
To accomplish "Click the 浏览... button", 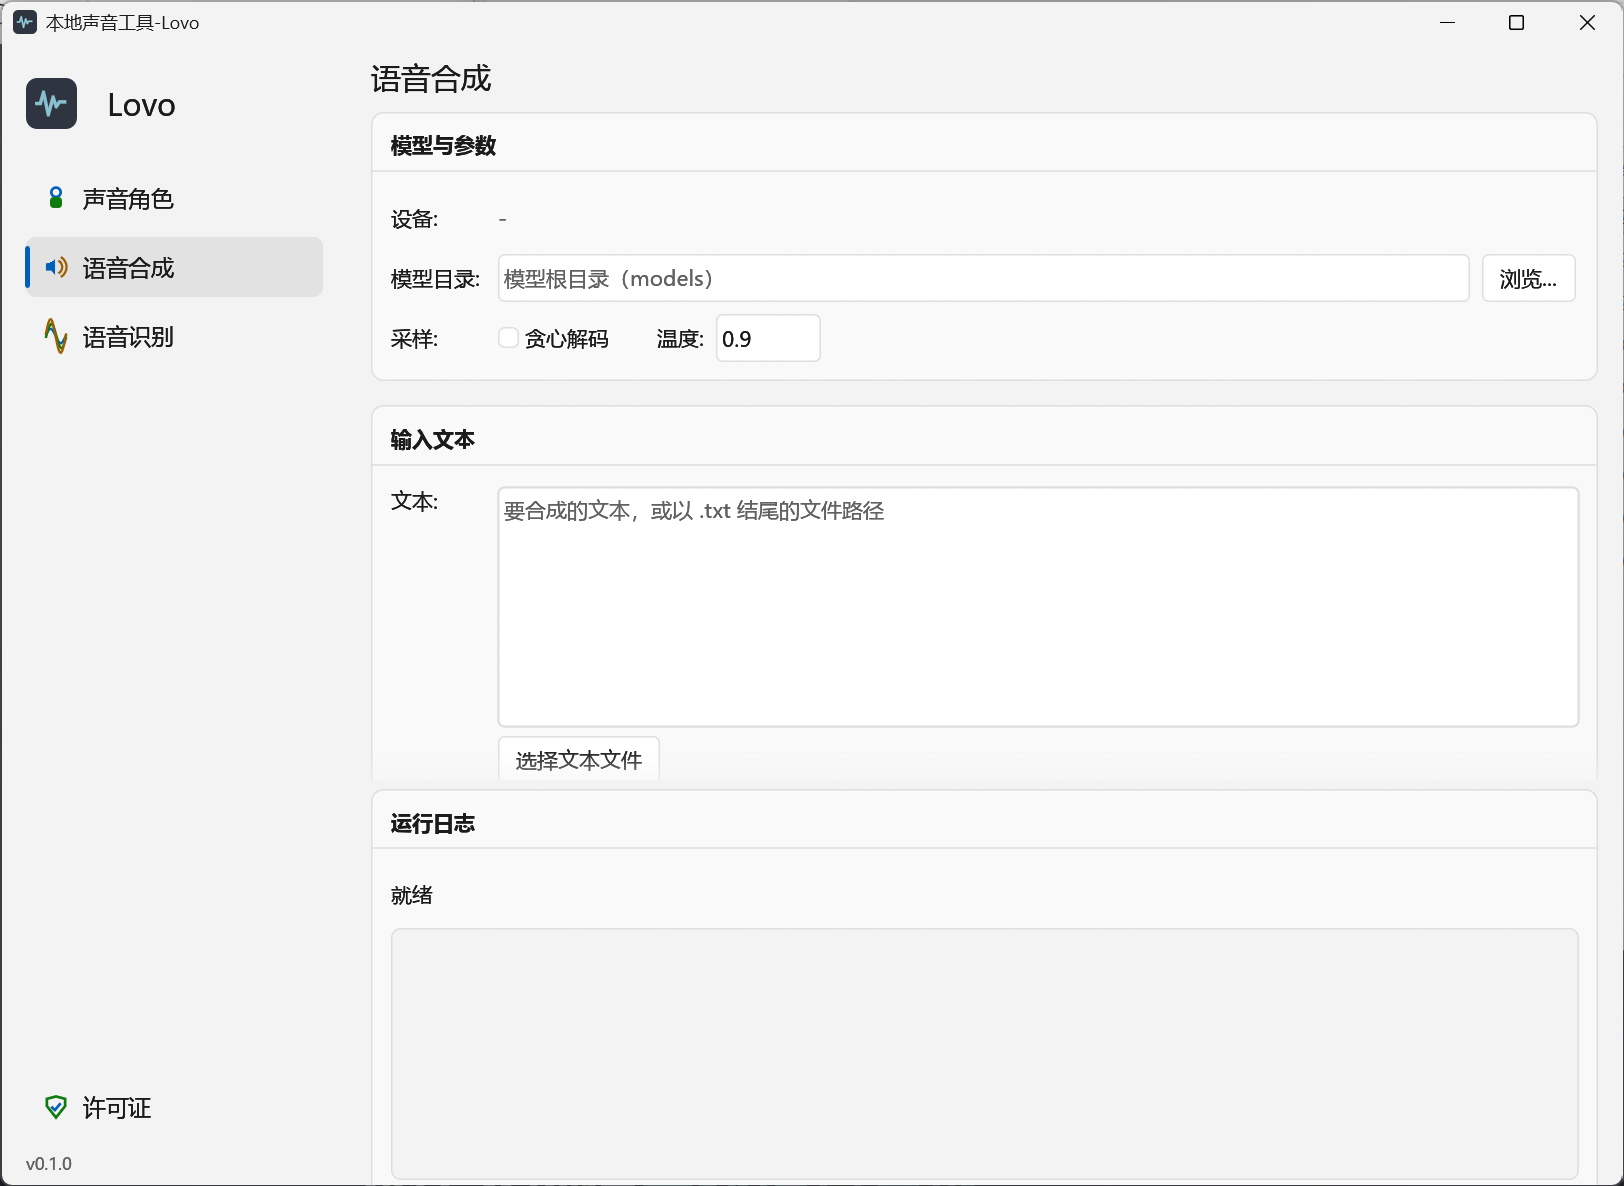I will [x=1528, y=278].
